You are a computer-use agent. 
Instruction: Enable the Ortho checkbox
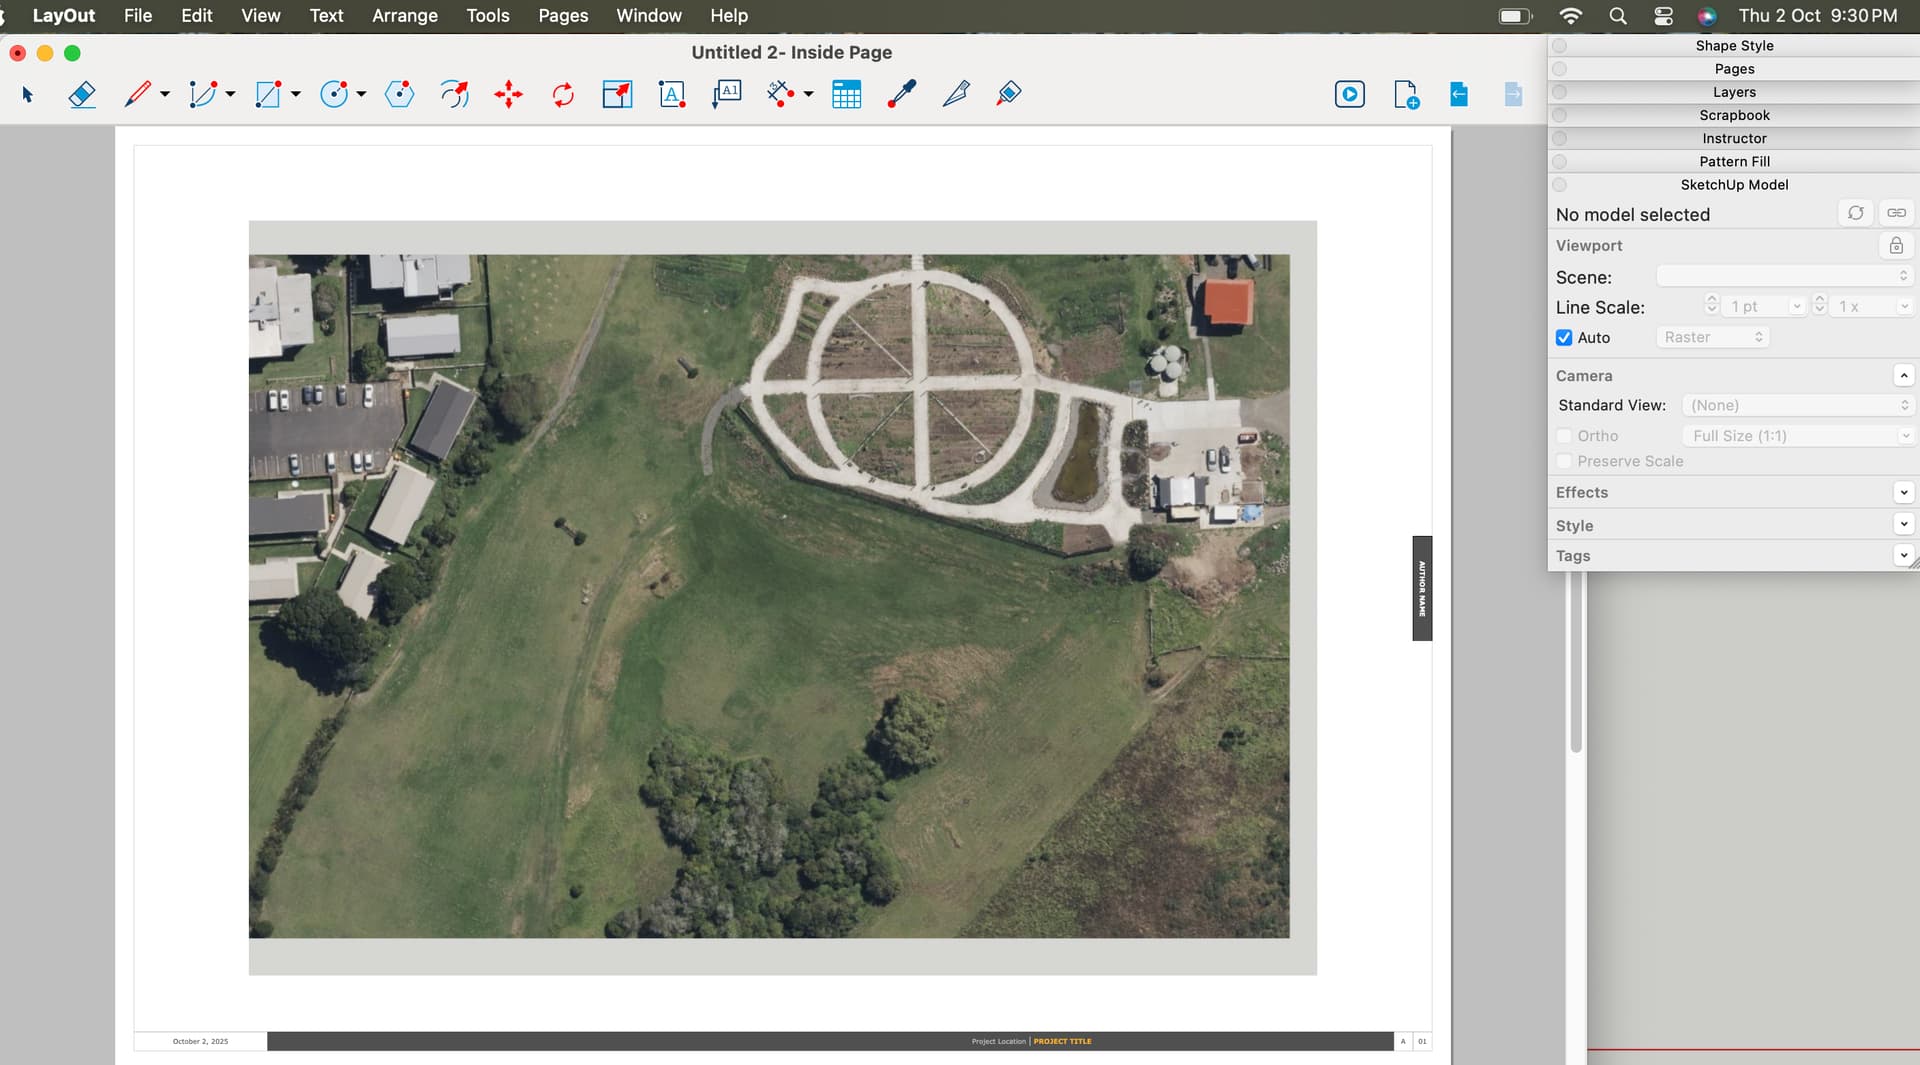point(1565,436)
